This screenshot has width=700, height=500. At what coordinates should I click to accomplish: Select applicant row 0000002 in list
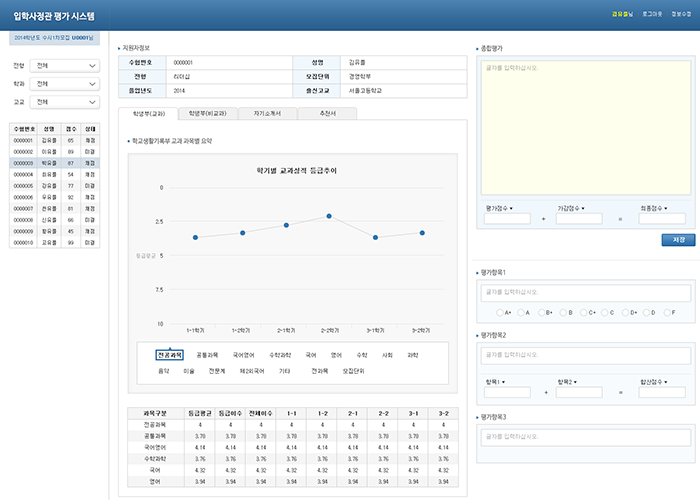[x=54, y=152]
